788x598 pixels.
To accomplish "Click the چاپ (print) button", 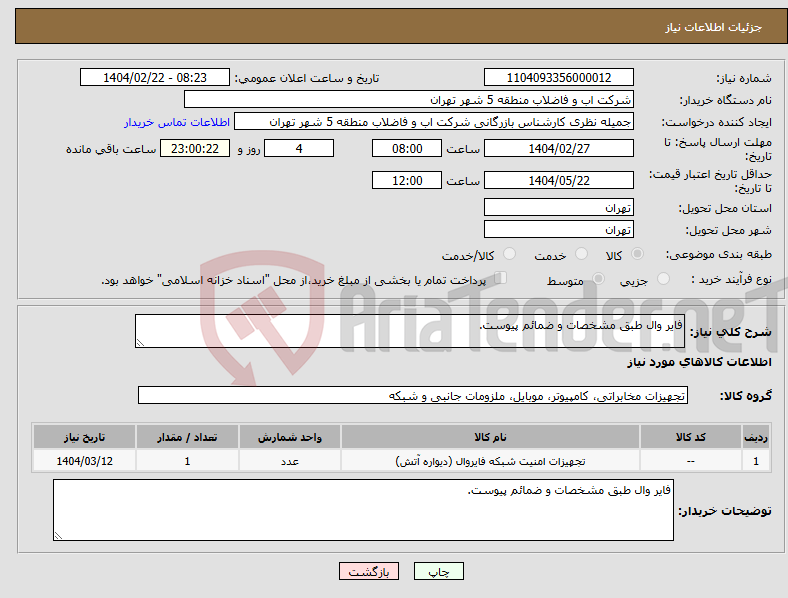I will click(x=438, y=571).
